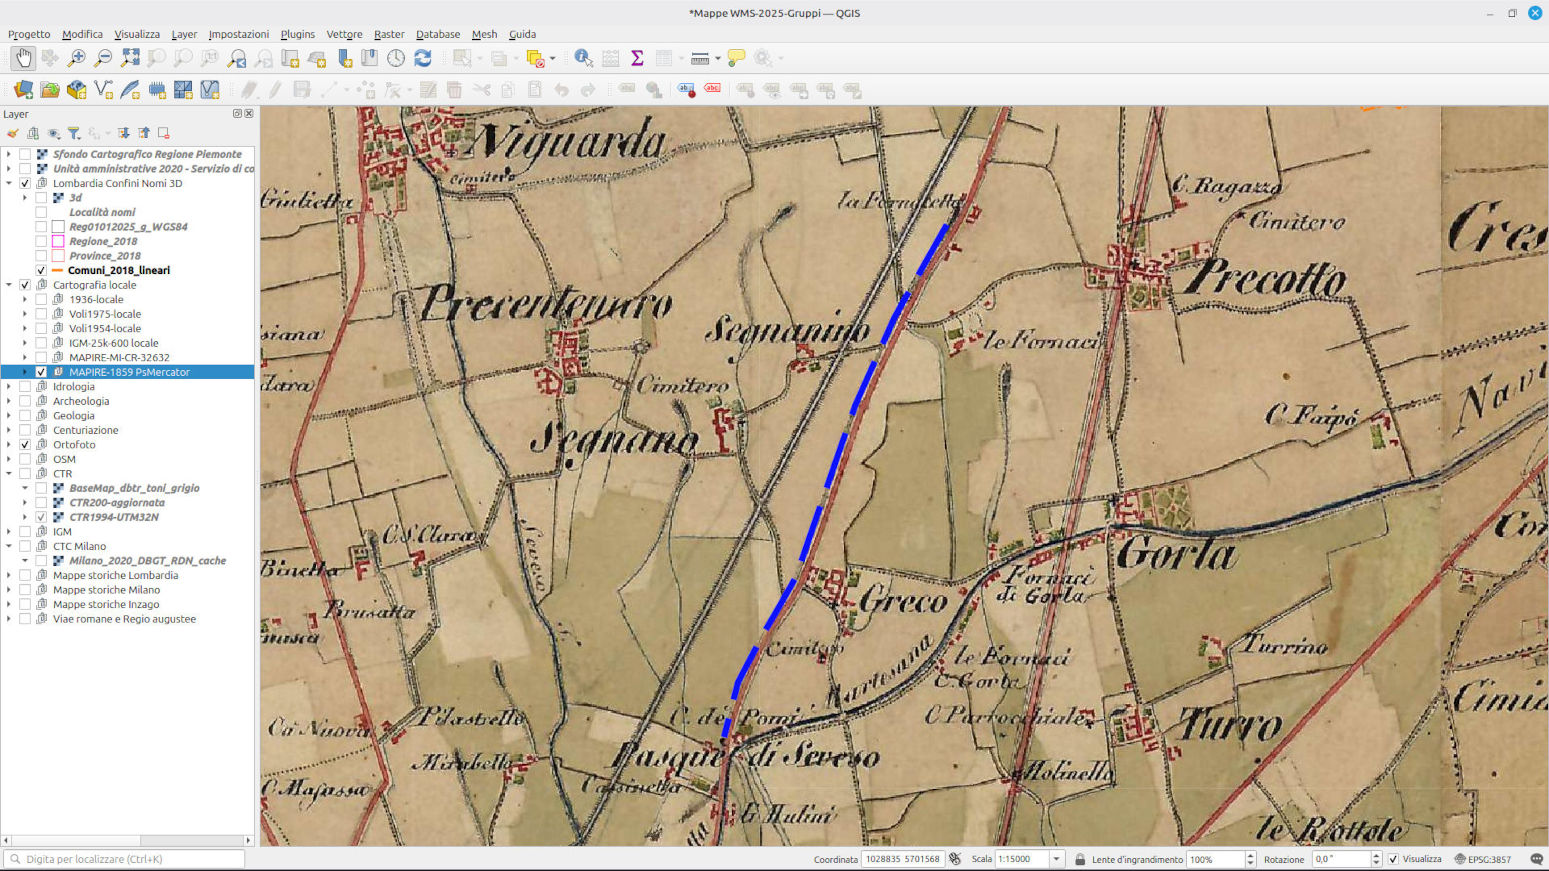Open the messages log speech-bubble icon
Screen dimensions: 1549x871
pyautogui.click(x=1537, y=859)
